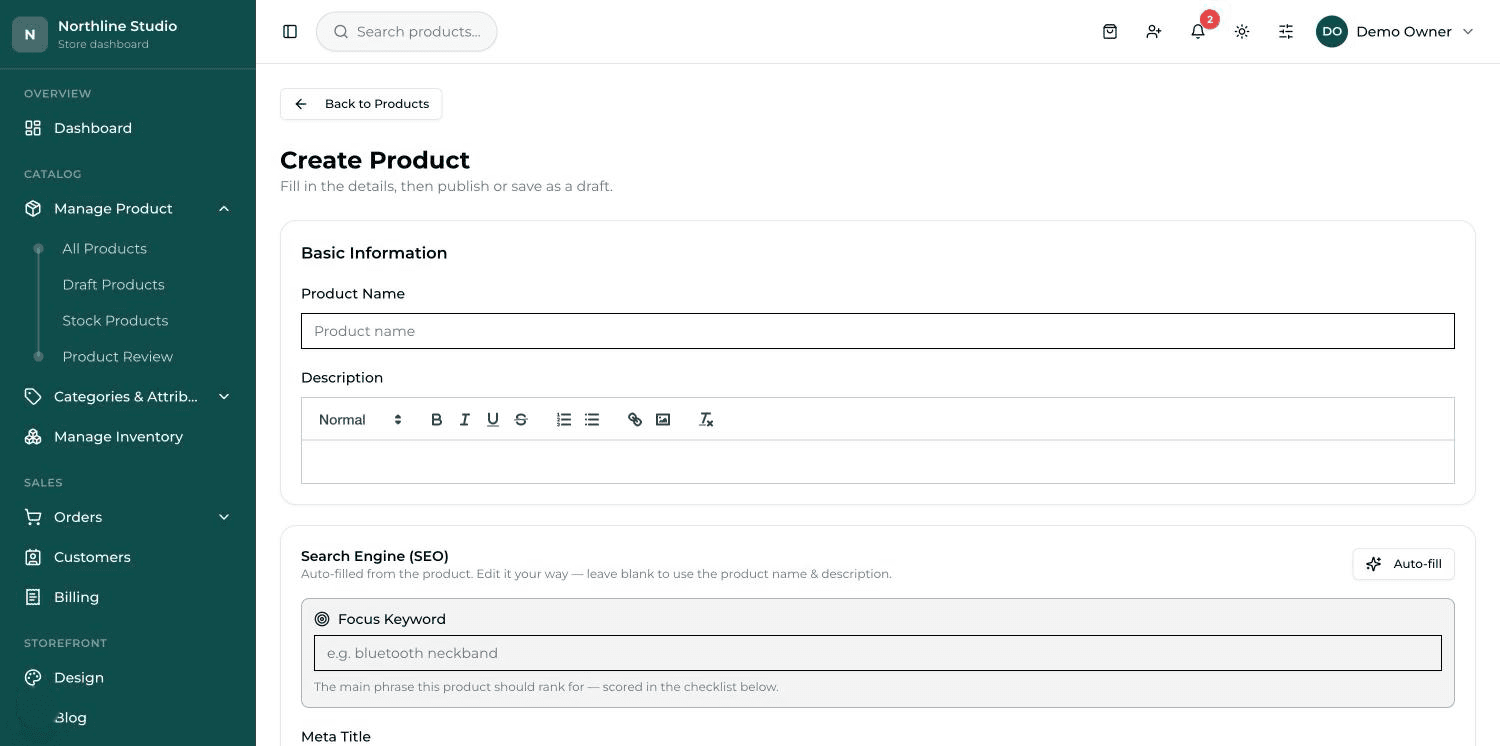Apply underline formatting in description editor
The image size is (1500, 746).
(492, 420)
